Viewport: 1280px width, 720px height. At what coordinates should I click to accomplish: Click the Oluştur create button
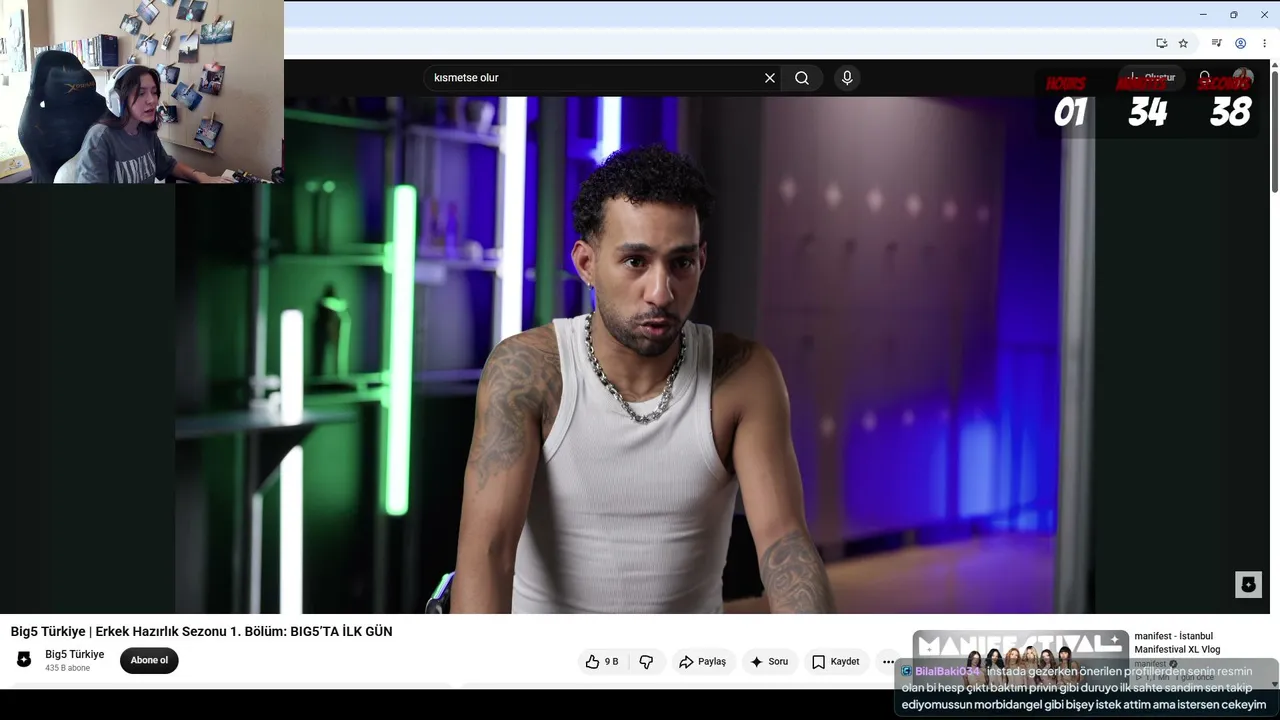coord(1151,78)
